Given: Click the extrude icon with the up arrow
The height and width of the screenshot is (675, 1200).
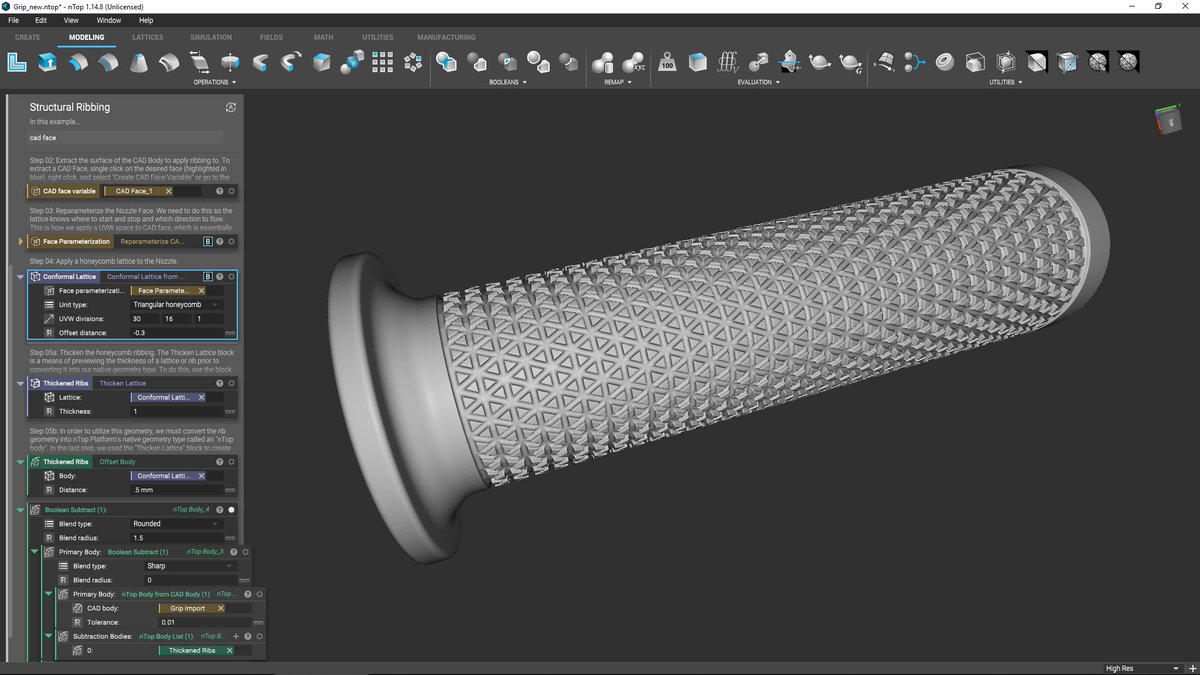Looking at the screenshot, I should pos(47,63).
